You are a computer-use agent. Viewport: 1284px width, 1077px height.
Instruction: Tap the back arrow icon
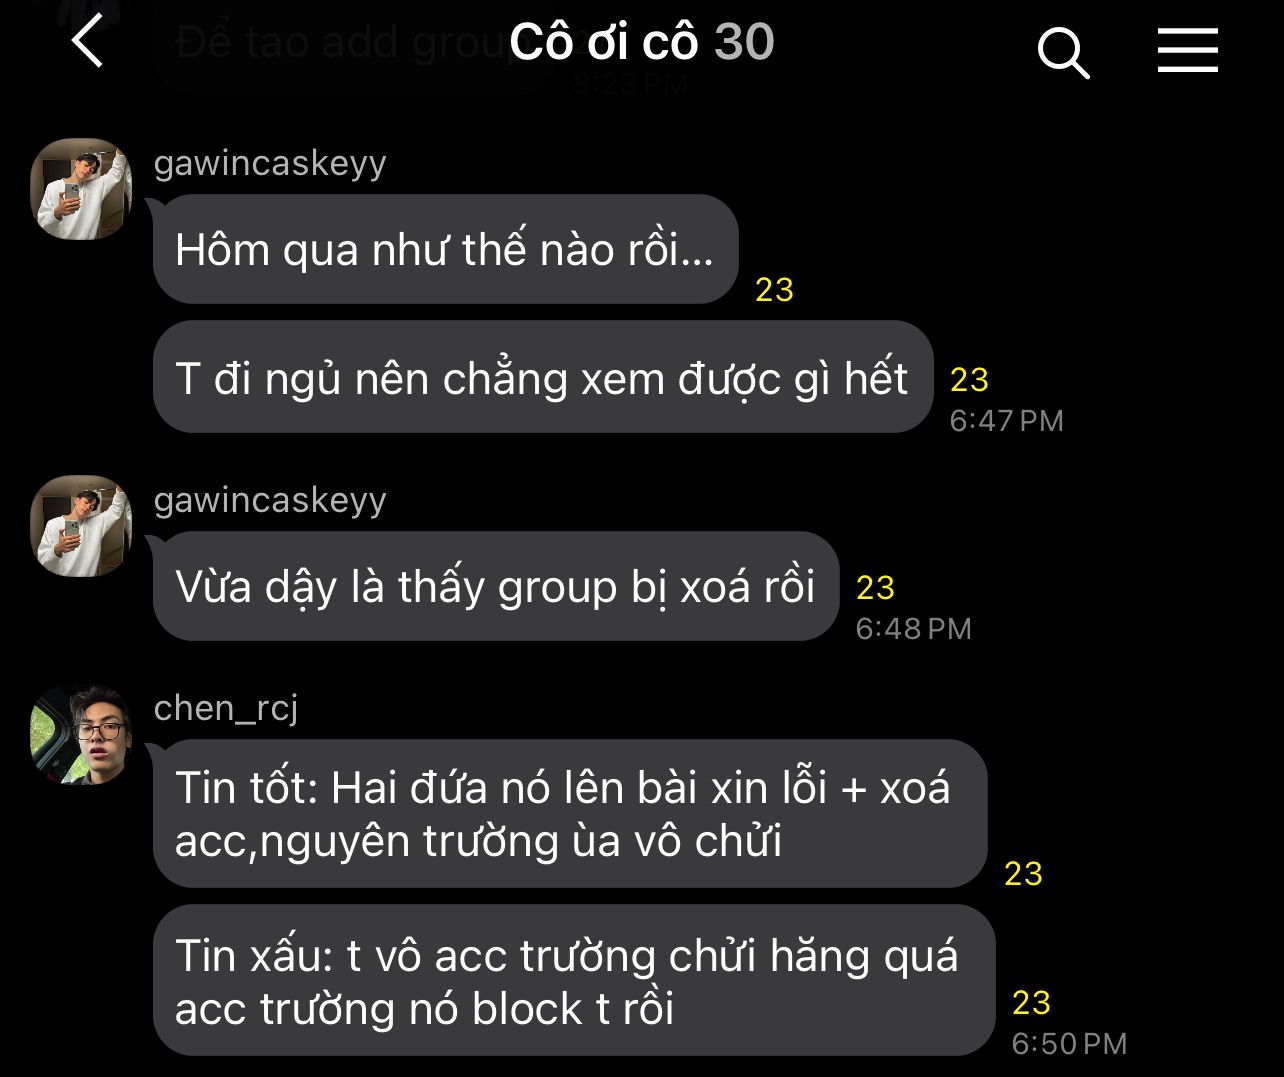pyautogui.click(x=88, y=44)
